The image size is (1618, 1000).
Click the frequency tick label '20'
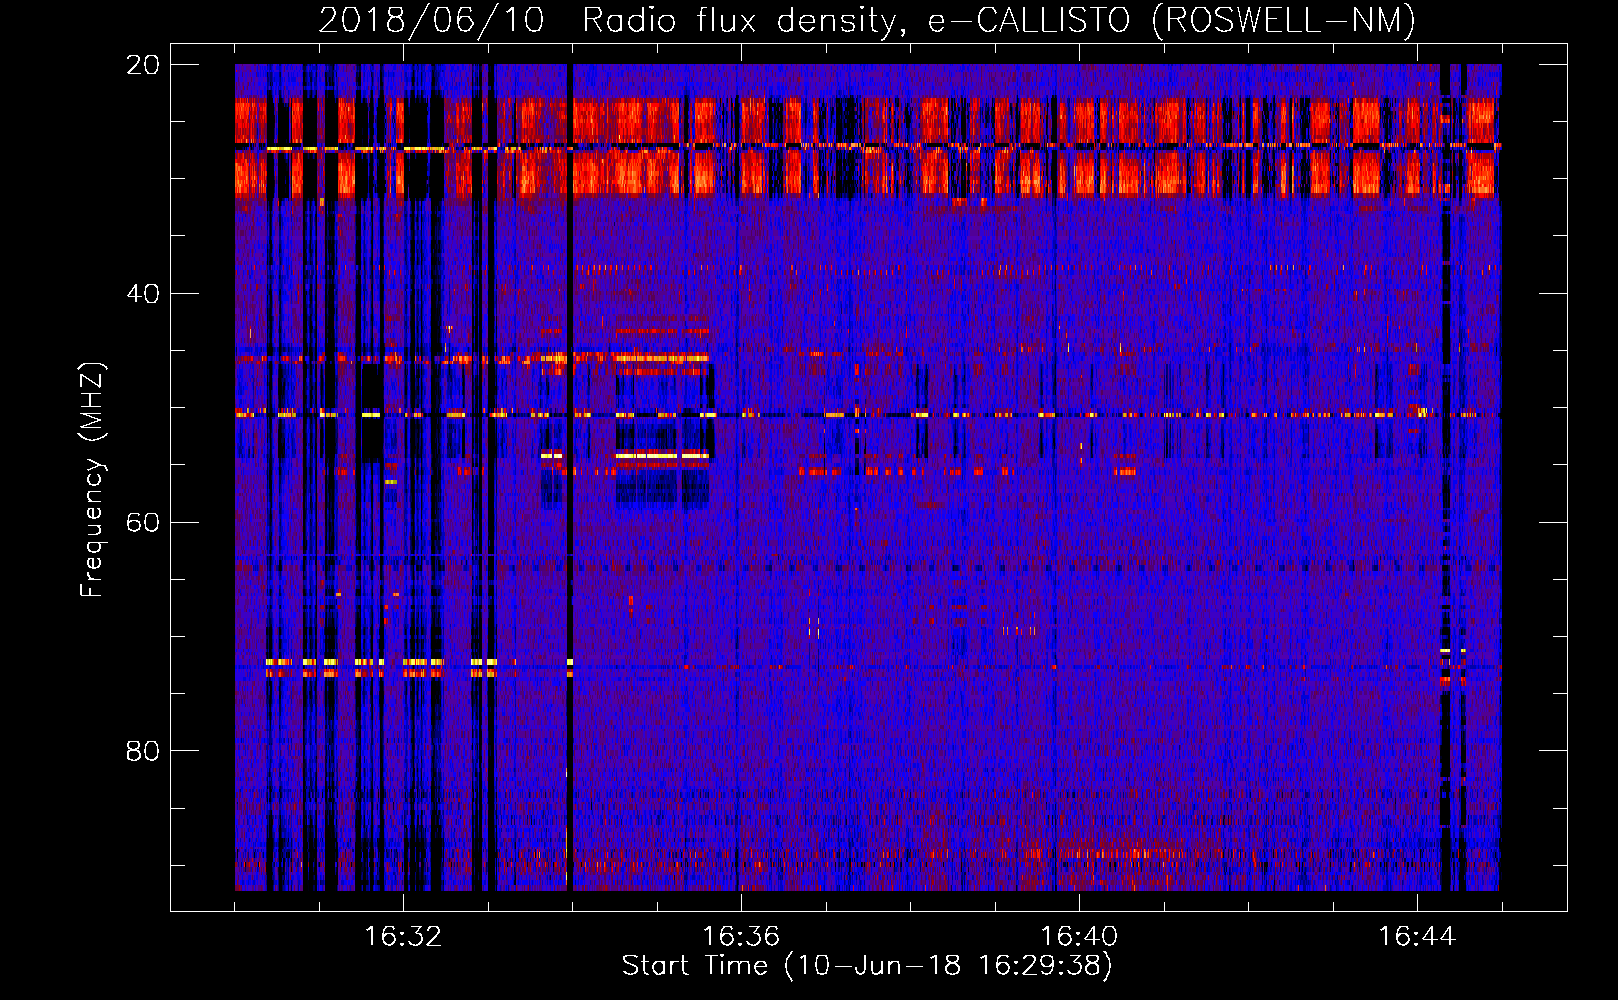[143, 65]
